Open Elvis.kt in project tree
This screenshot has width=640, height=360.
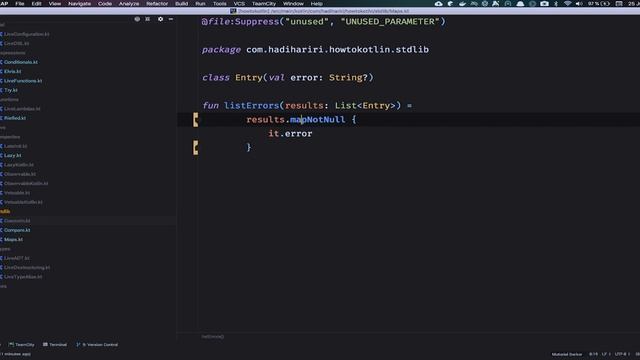coord(13,71)
